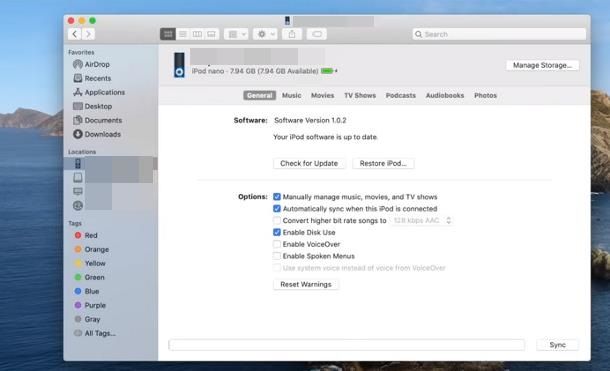Switch to the Music tab
This screenshot has height=371, width=610.
tap(291, 95)
